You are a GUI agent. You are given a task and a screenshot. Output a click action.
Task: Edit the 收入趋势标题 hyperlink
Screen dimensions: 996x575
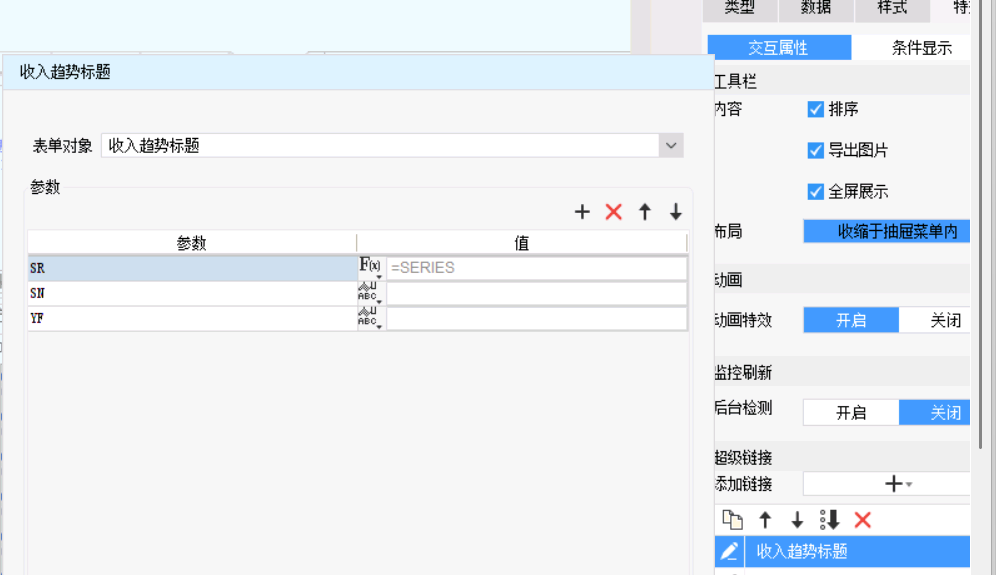[729, 551]
